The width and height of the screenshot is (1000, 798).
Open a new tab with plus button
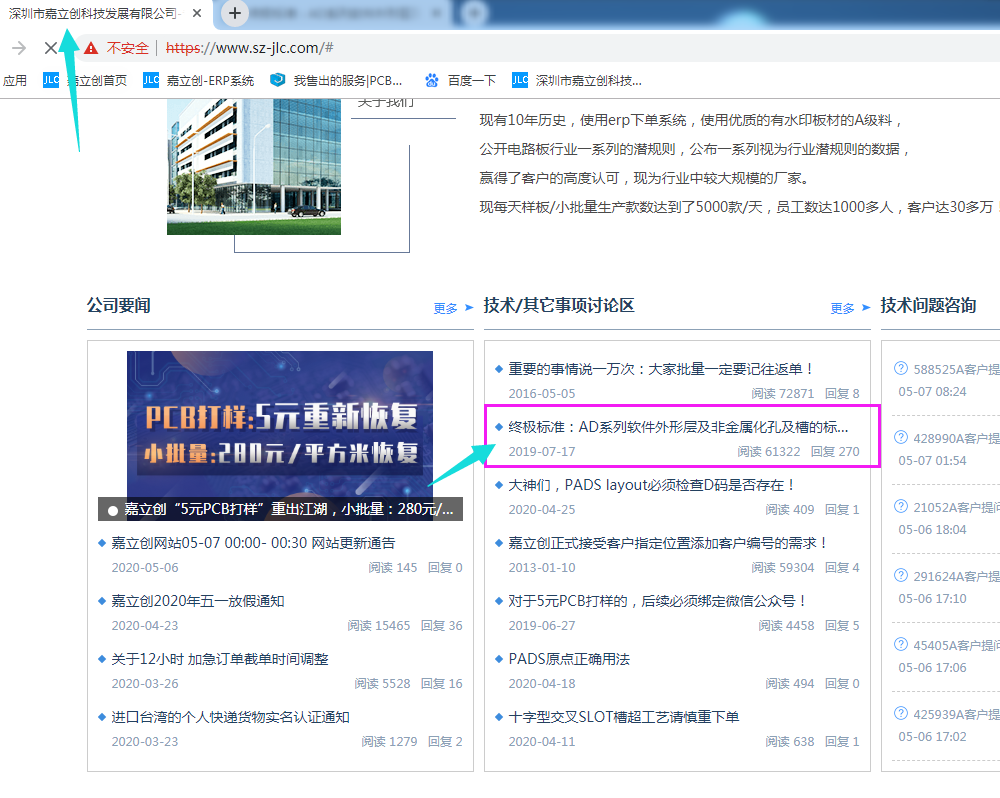(x=234, y=13)
